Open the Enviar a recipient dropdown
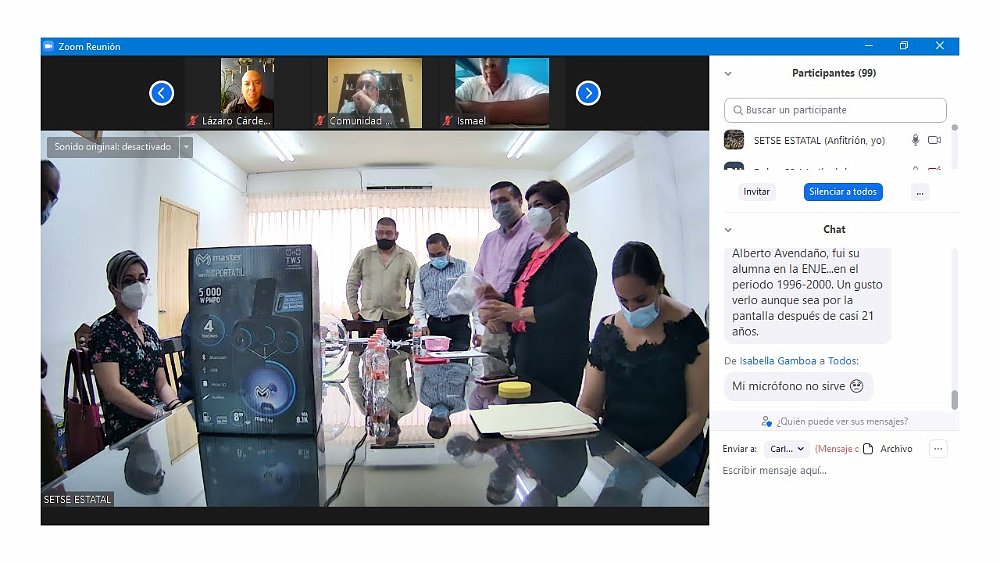This screenshot has width=1000, height=563. [787, 449]
